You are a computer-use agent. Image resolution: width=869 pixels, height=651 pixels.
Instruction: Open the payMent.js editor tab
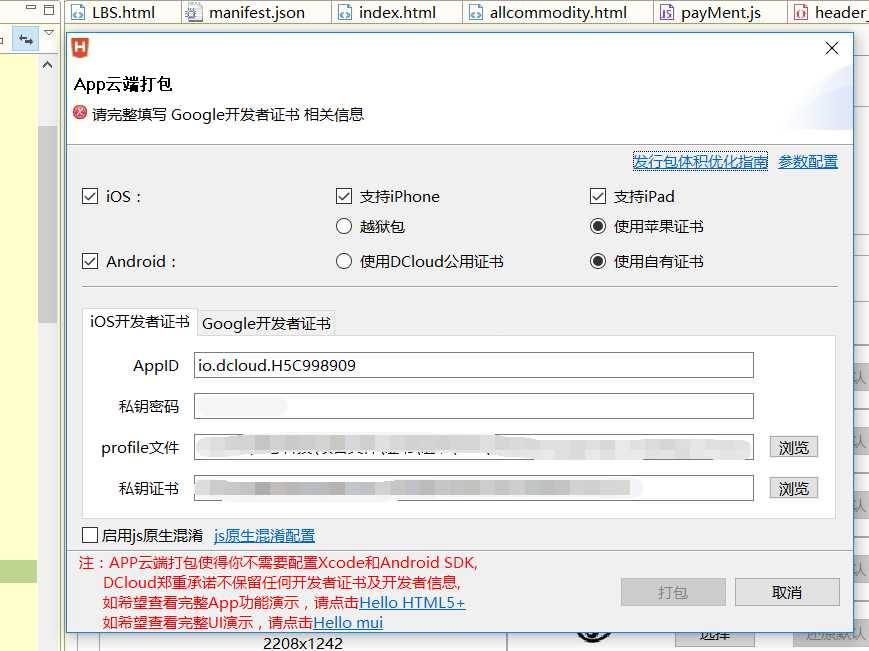[x=720, y=12]
